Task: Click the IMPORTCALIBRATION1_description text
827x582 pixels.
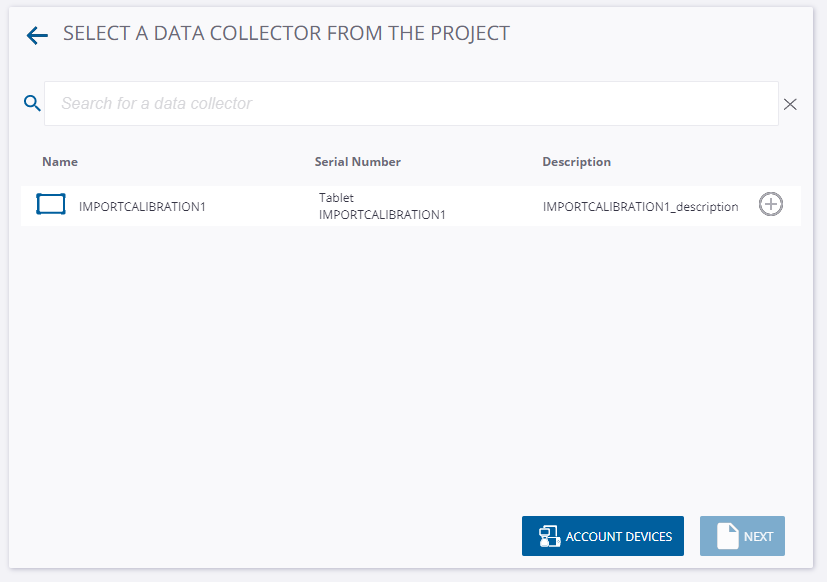Action: click(x=640, y=206)
